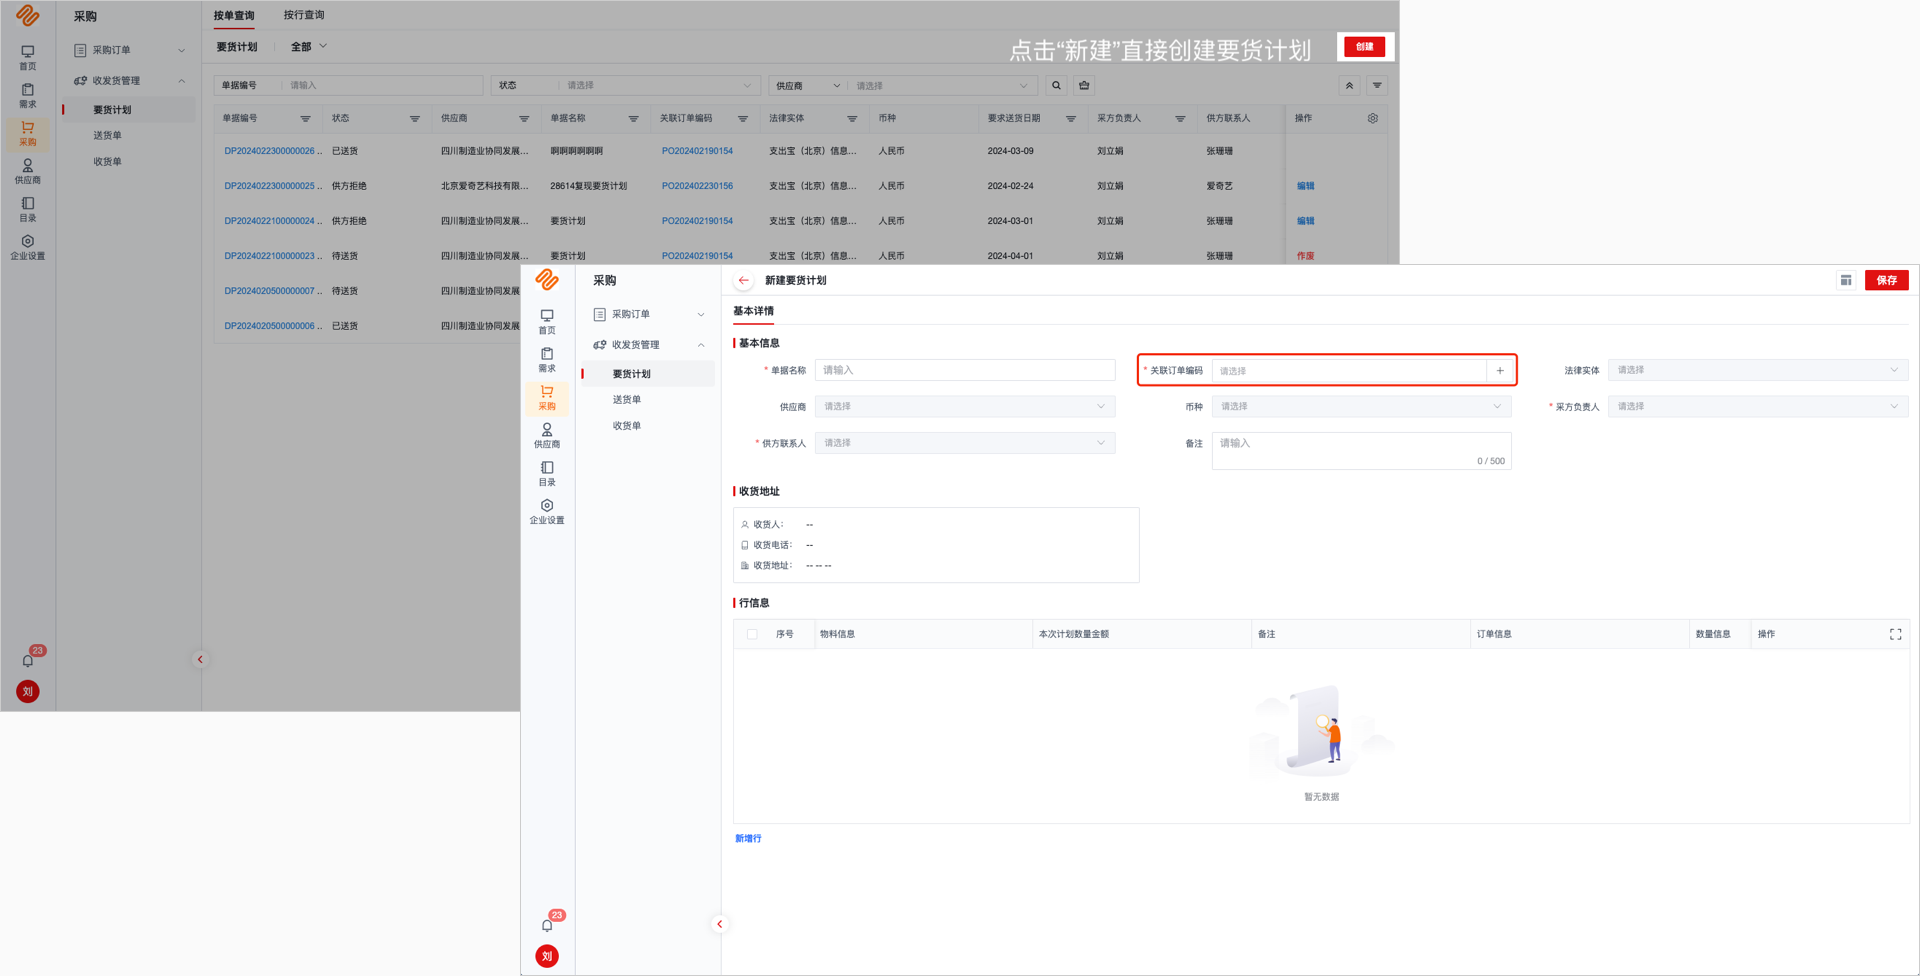Click 单据编号 column filter icon
This screenshot has width=1920, height=976.
pos(305,118)
